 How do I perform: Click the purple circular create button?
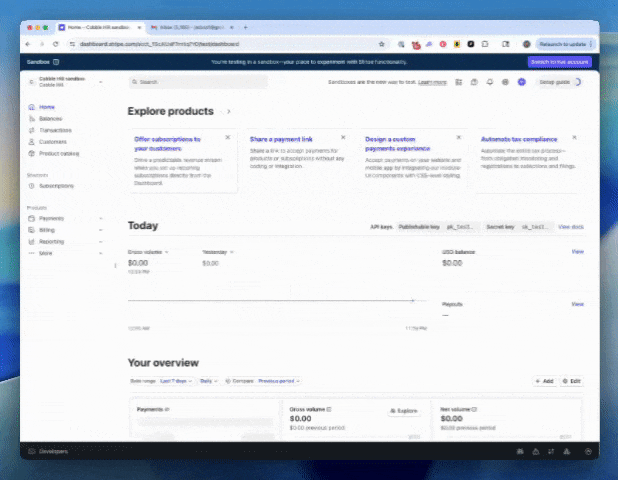(x=521, y=82)
